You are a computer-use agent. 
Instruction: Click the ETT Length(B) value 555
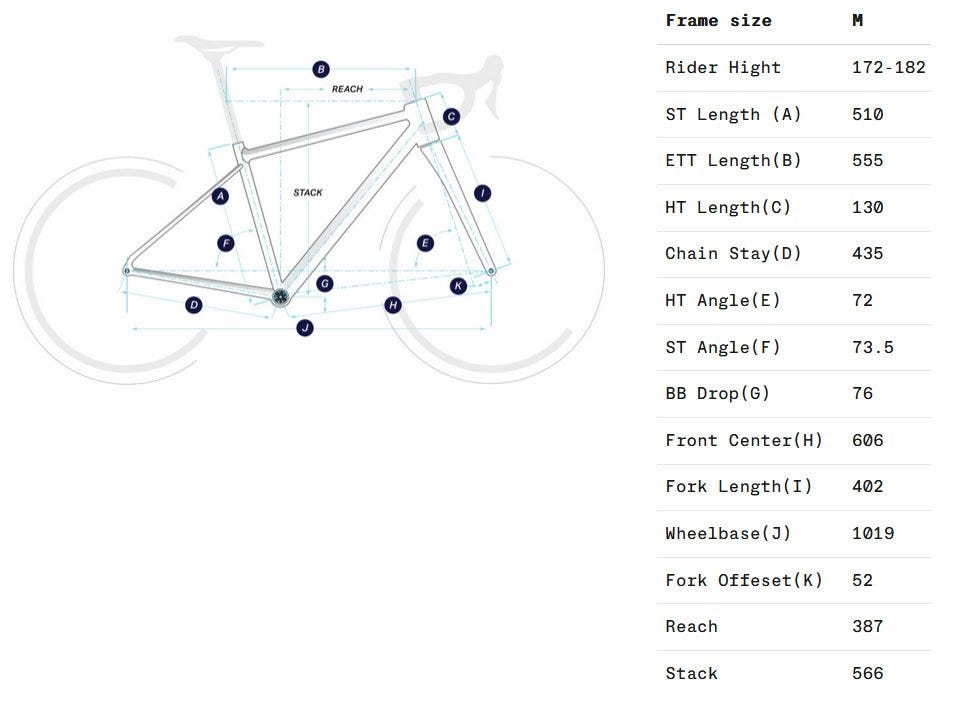pos(867,161)
